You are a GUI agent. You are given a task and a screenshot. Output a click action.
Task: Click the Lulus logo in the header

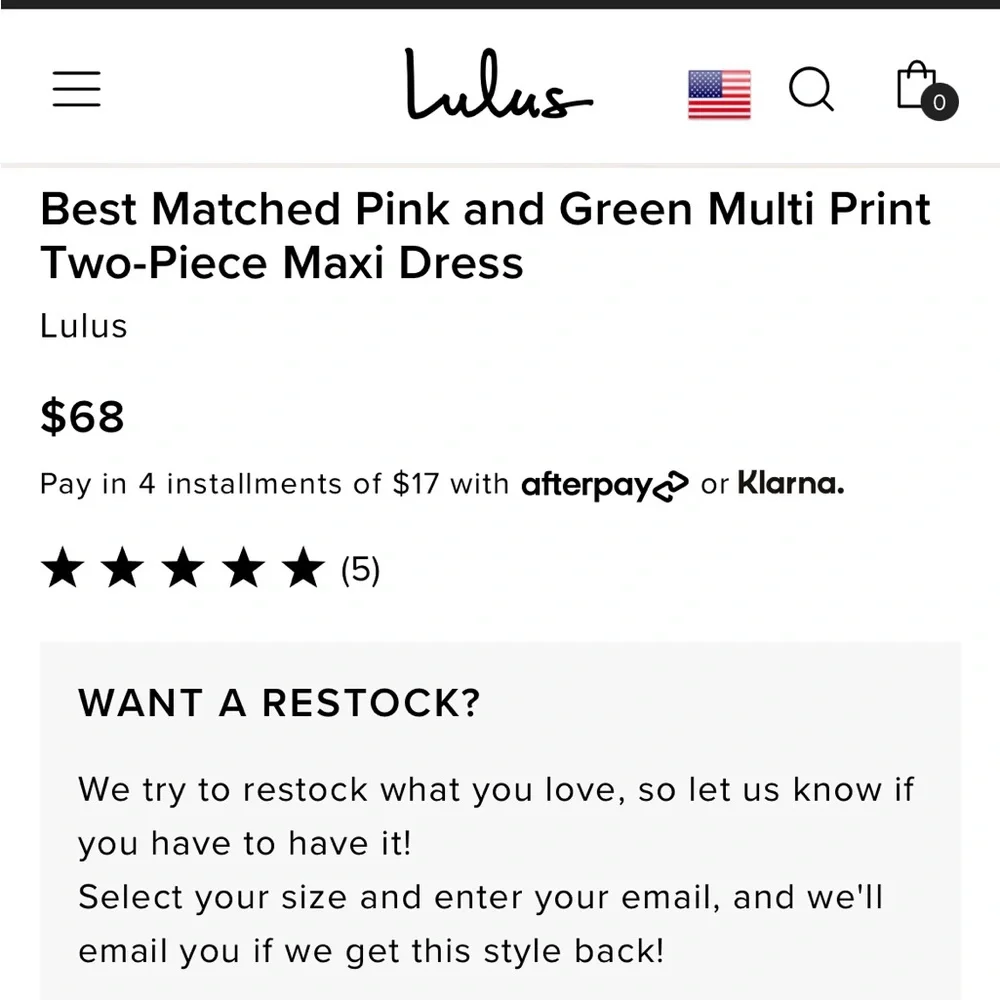click(x=497, y=88)
